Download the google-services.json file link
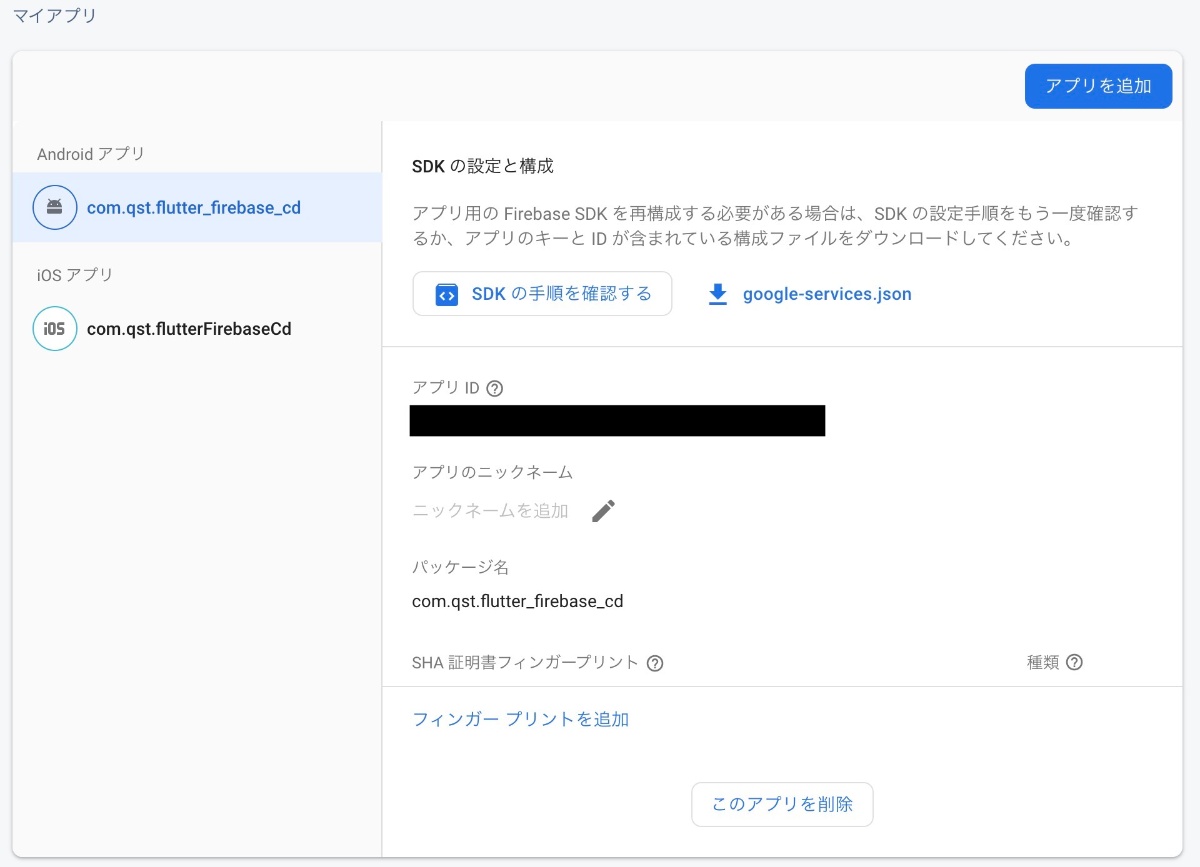The image size is (1200, 867). pyautogui.click(x=827, y=295)
